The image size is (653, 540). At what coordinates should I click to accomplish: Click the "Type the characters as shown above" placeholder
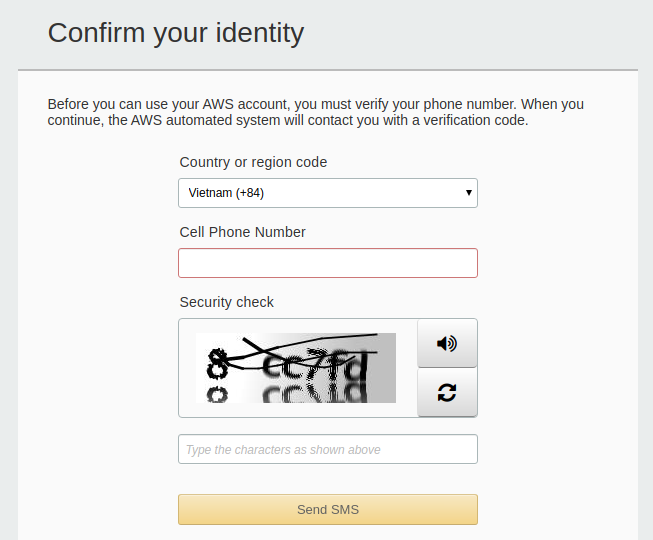pos(283,450)
